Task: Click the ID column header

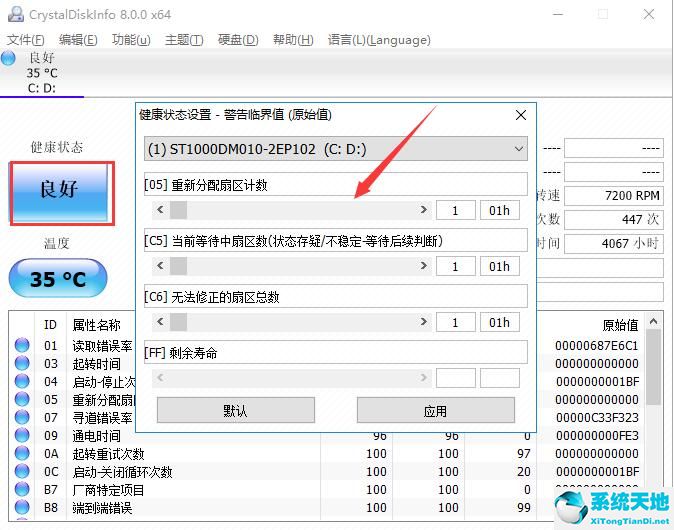Action: coord(50,325)
